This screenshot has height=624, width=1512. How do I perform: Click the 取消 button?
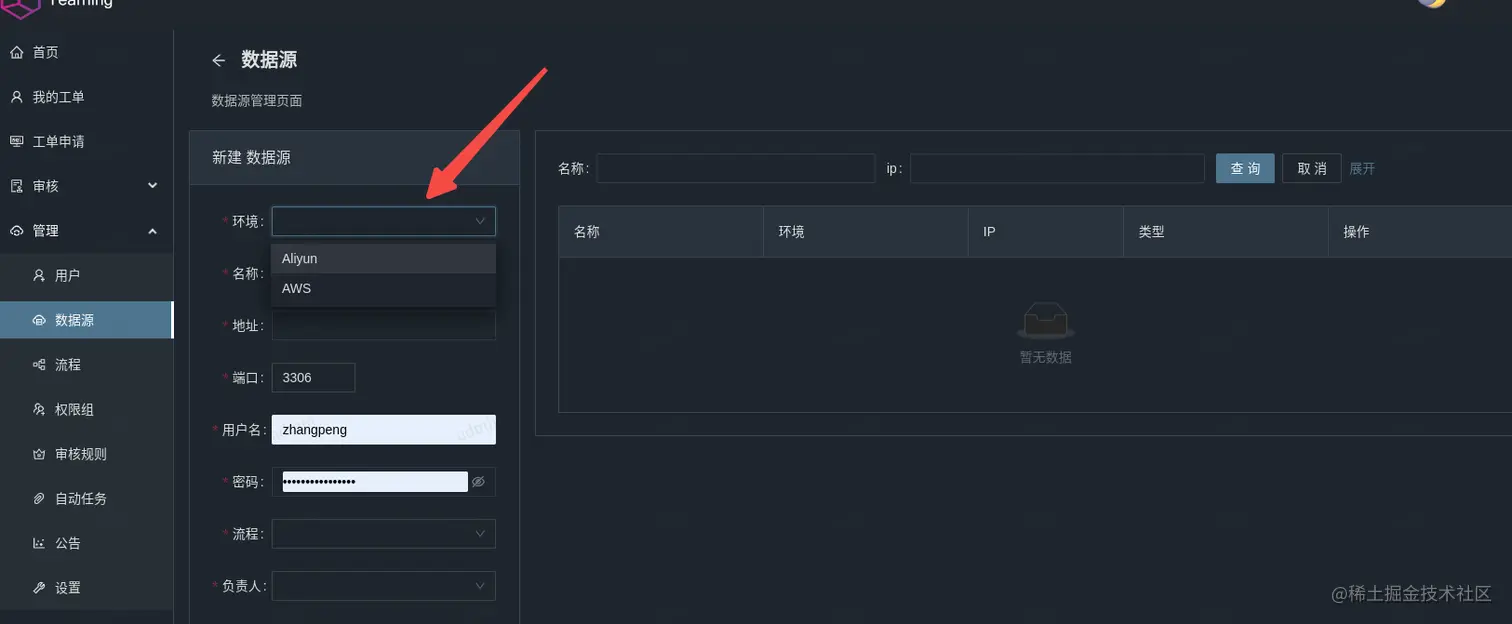[1312, 168]
